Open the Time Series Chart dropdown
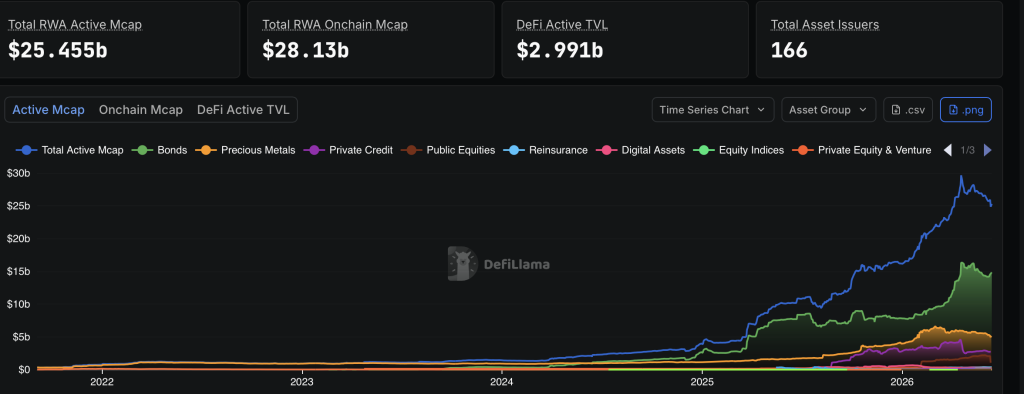 [712, 110]
